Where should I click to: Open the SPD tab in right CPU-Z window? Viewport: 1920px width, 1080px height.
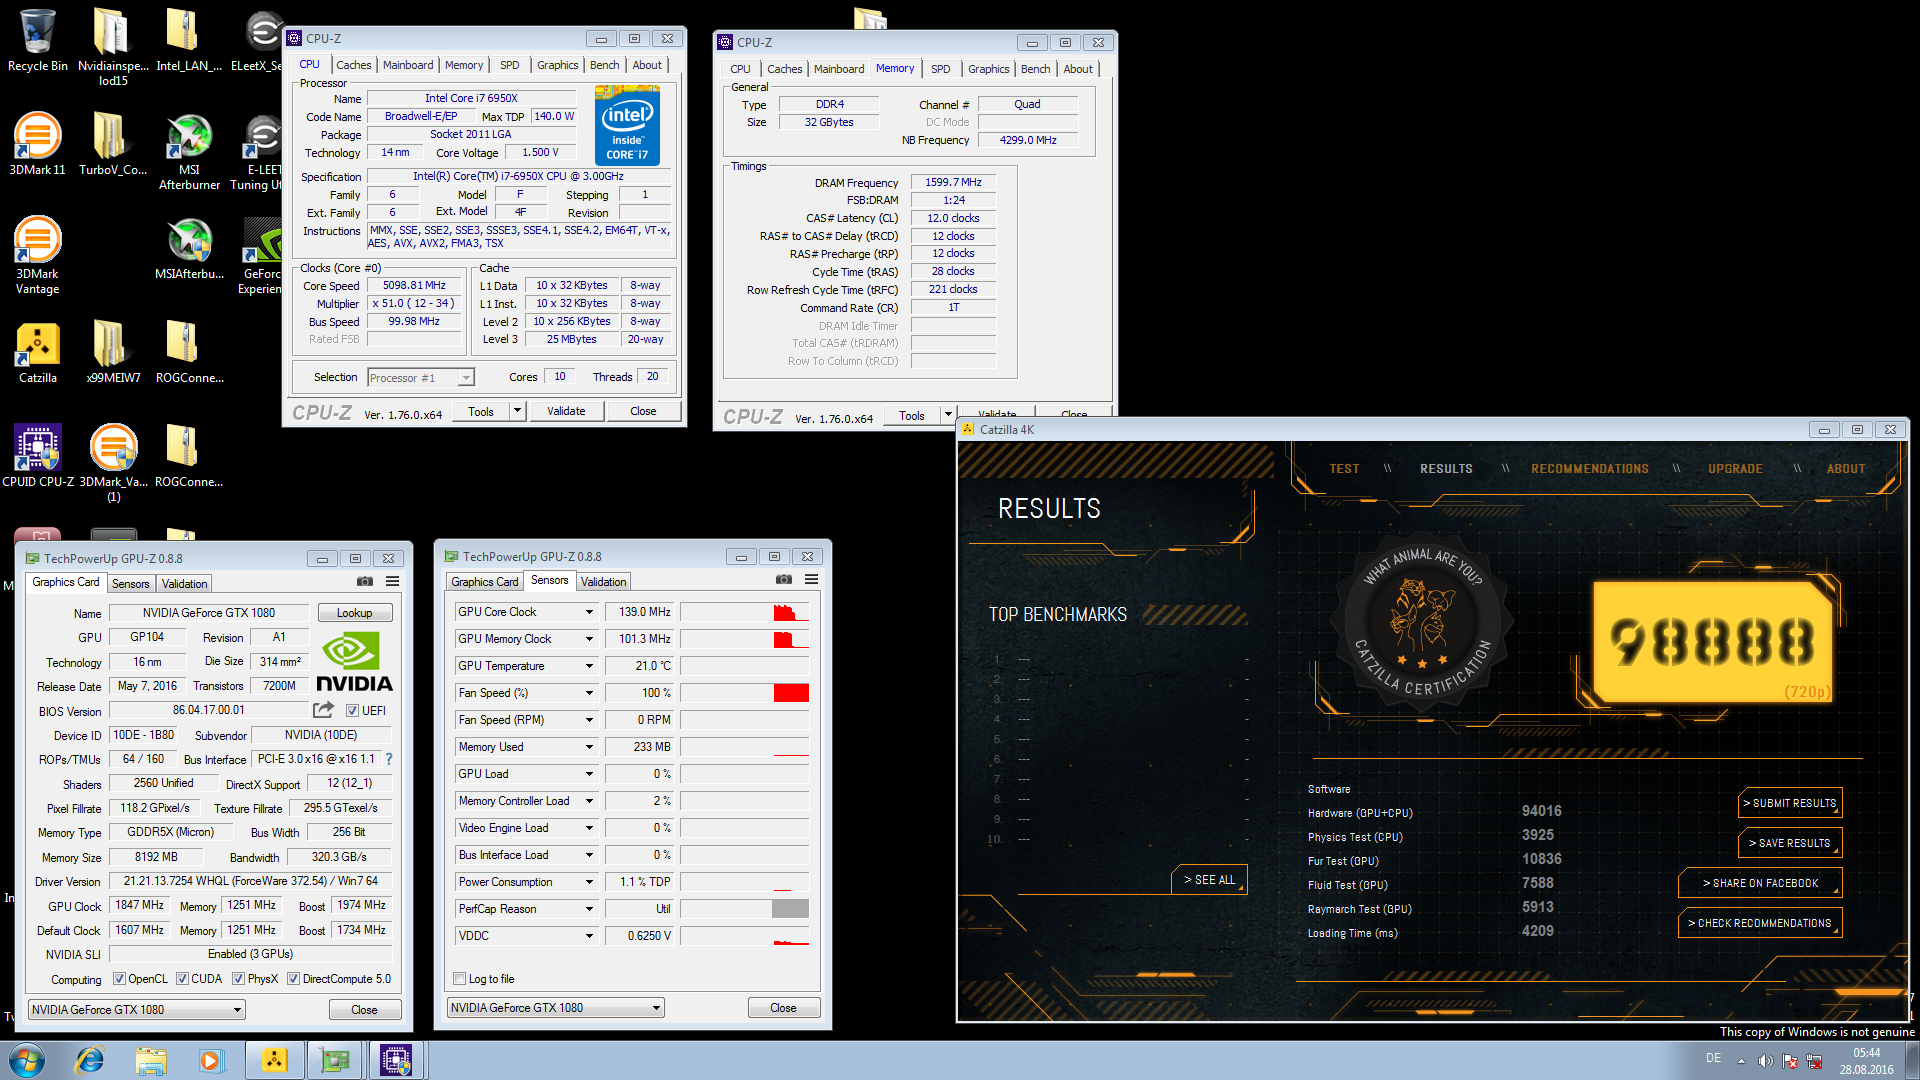pos(941,69)
